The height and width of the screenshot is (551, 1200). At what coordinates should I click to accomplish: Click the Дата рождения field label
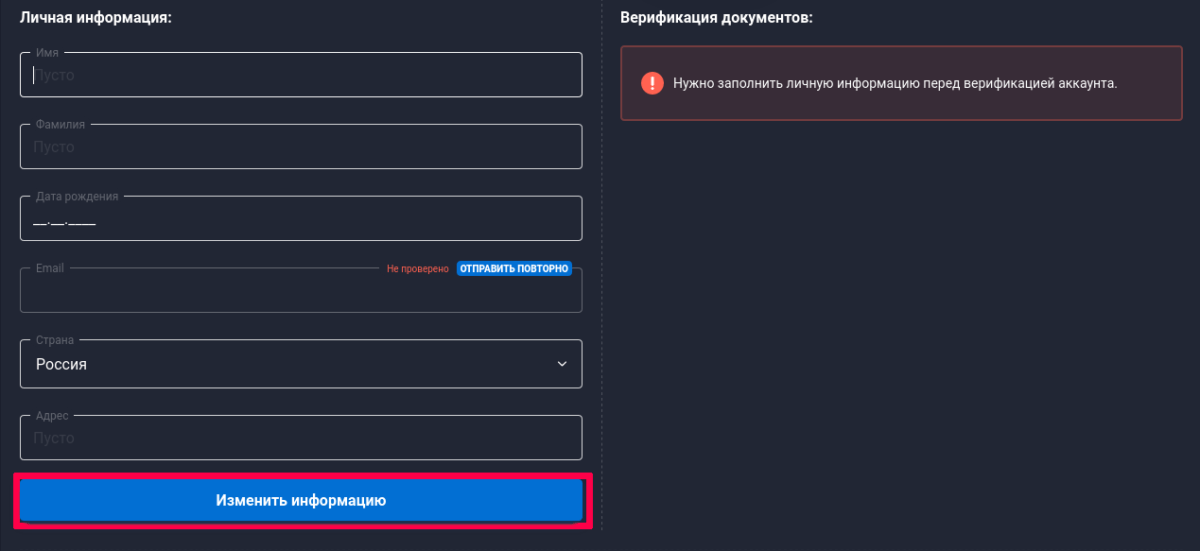(x=77, y=197)
